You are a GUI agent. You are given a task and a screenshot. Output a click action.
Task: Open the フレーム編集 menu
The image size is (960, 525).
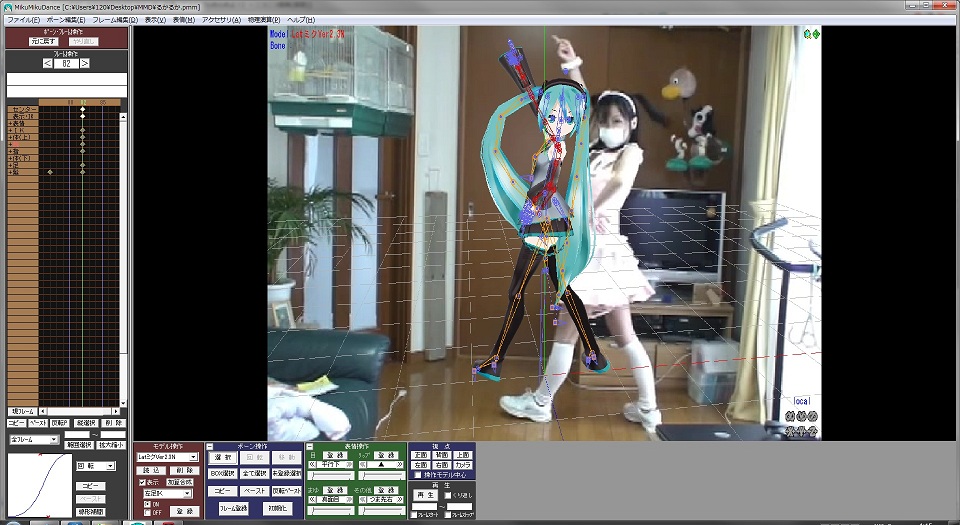pos(115,20)
